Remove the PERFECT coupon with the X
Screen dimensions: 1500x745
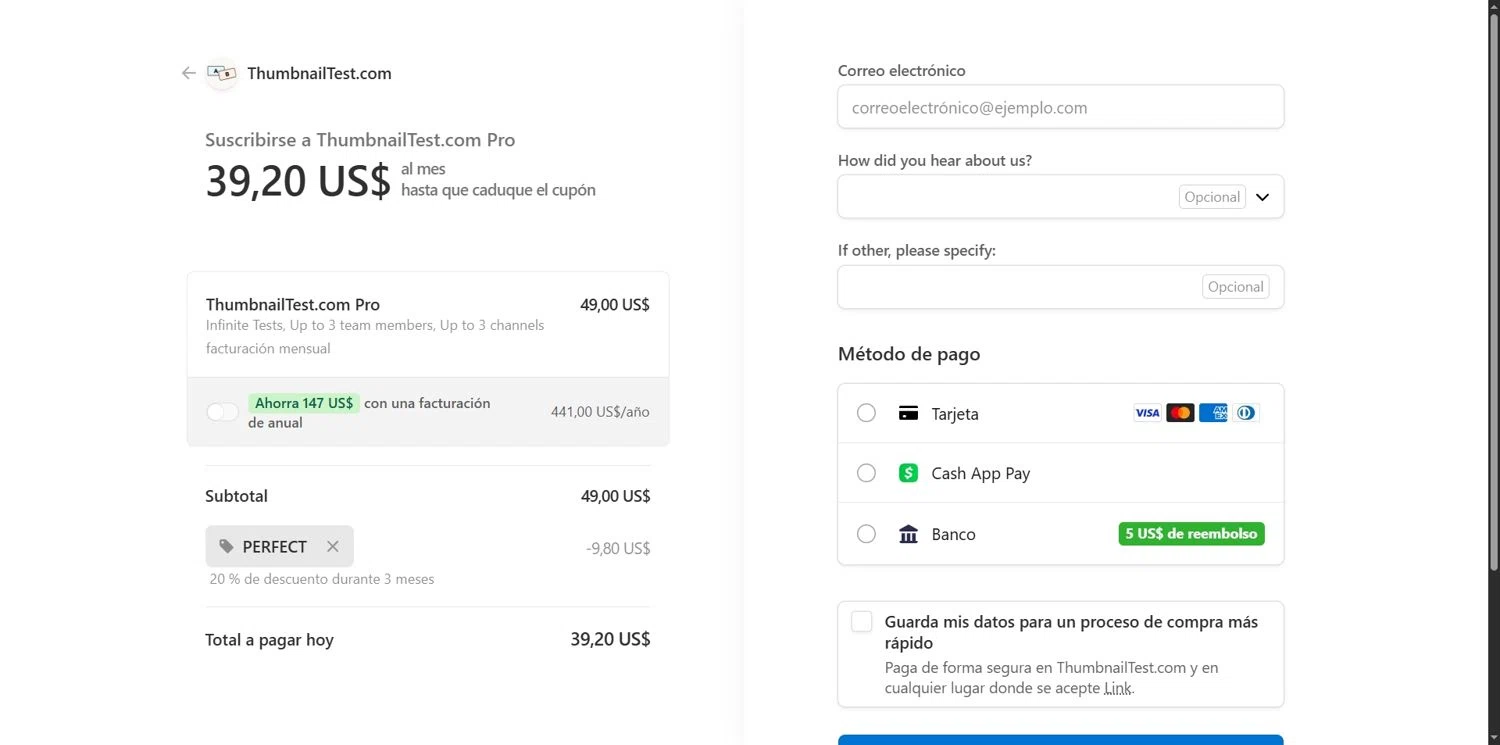click(333, 546)
